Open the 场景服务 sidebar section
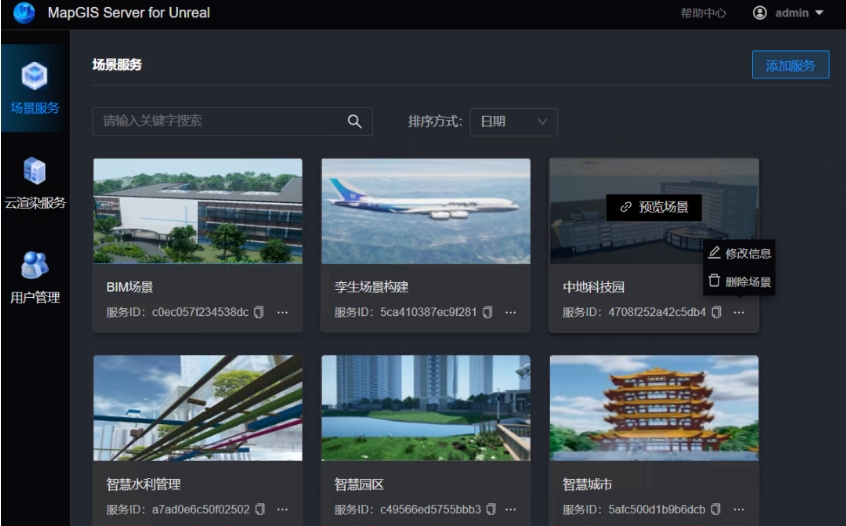 tap(35, 87)
